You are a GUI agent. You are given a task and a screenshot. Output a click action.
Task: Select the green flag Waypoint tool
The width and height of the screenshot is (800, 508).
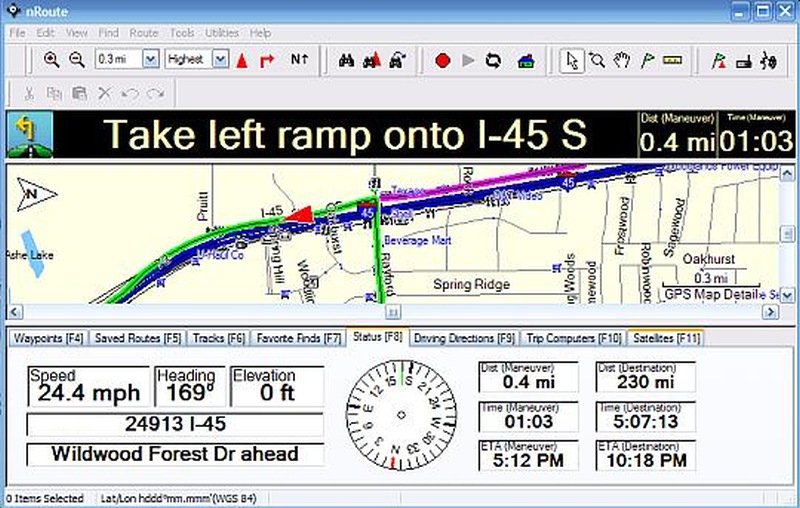(647, 60)
